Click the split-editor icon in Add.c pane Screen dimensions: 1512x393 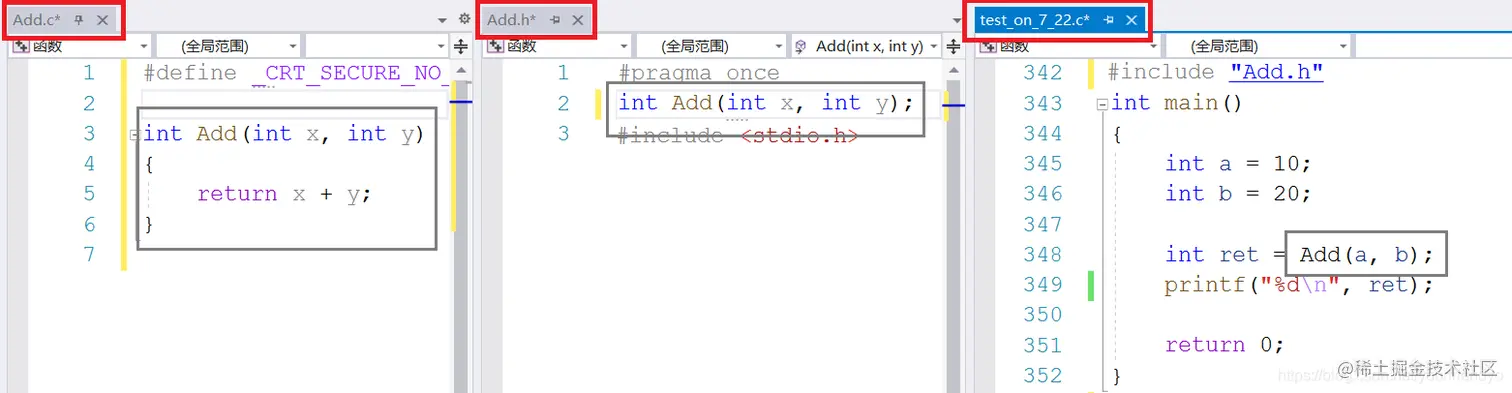coord(461,46)
